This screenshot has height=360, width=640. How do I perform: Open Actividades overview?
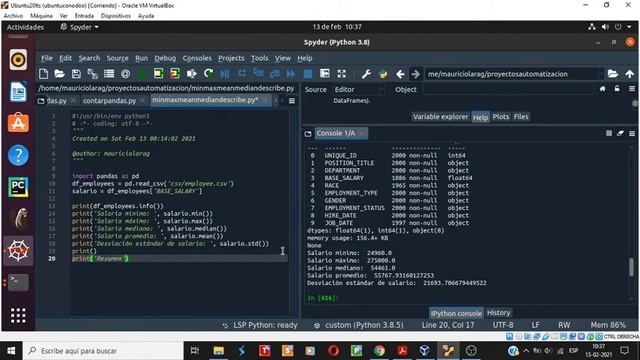point(25,27)
